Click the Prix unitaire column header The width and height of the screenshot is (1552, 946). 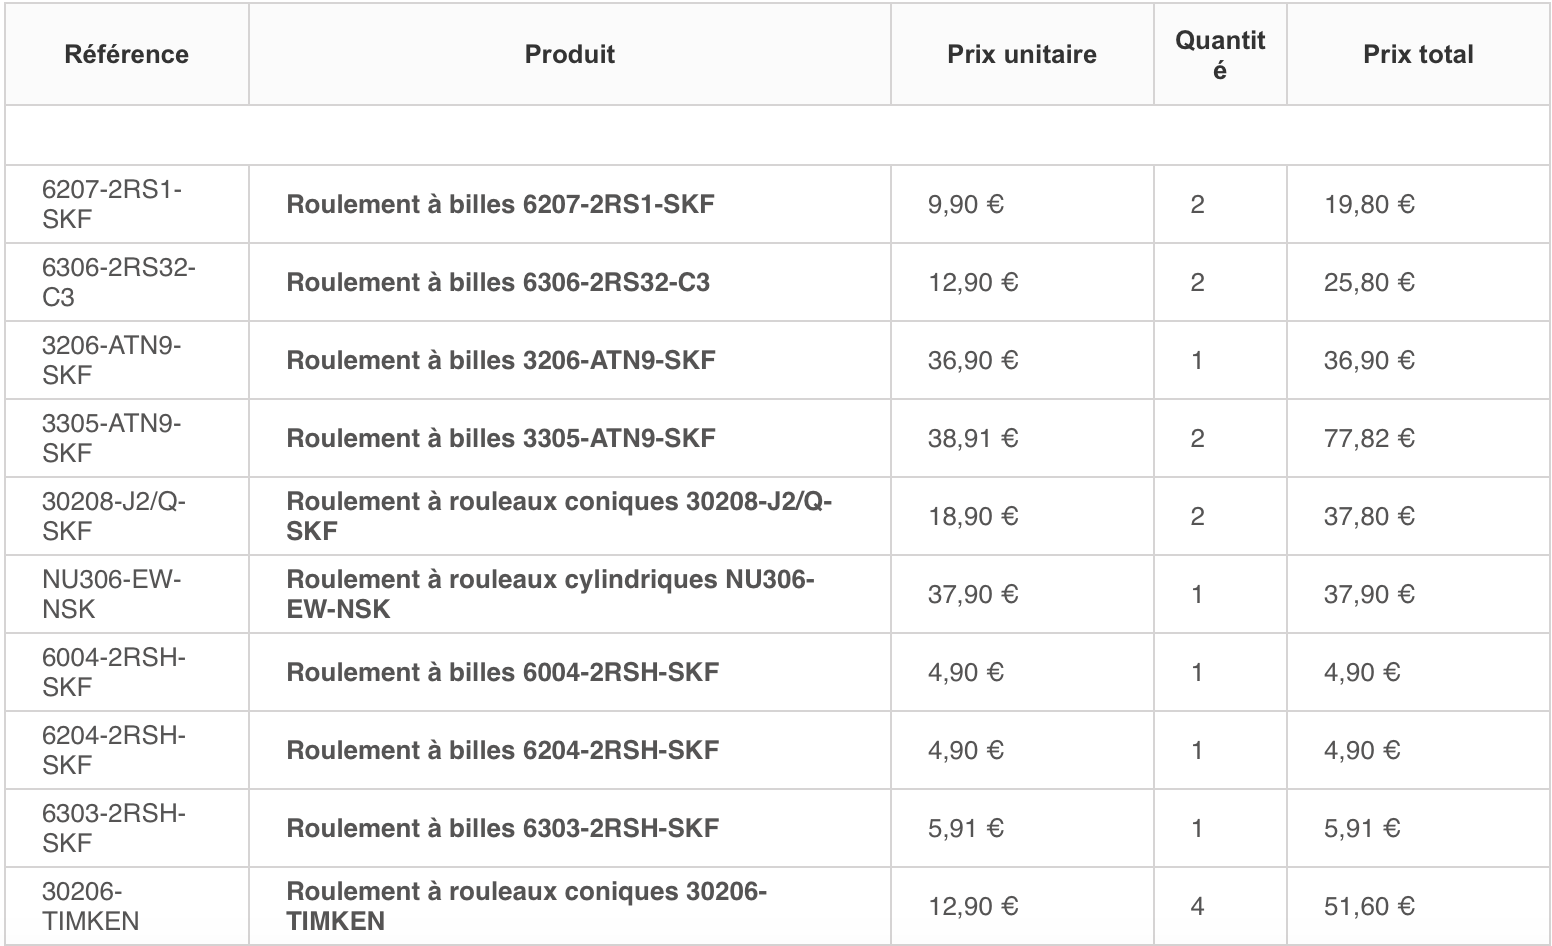[x=1022, y=54]
